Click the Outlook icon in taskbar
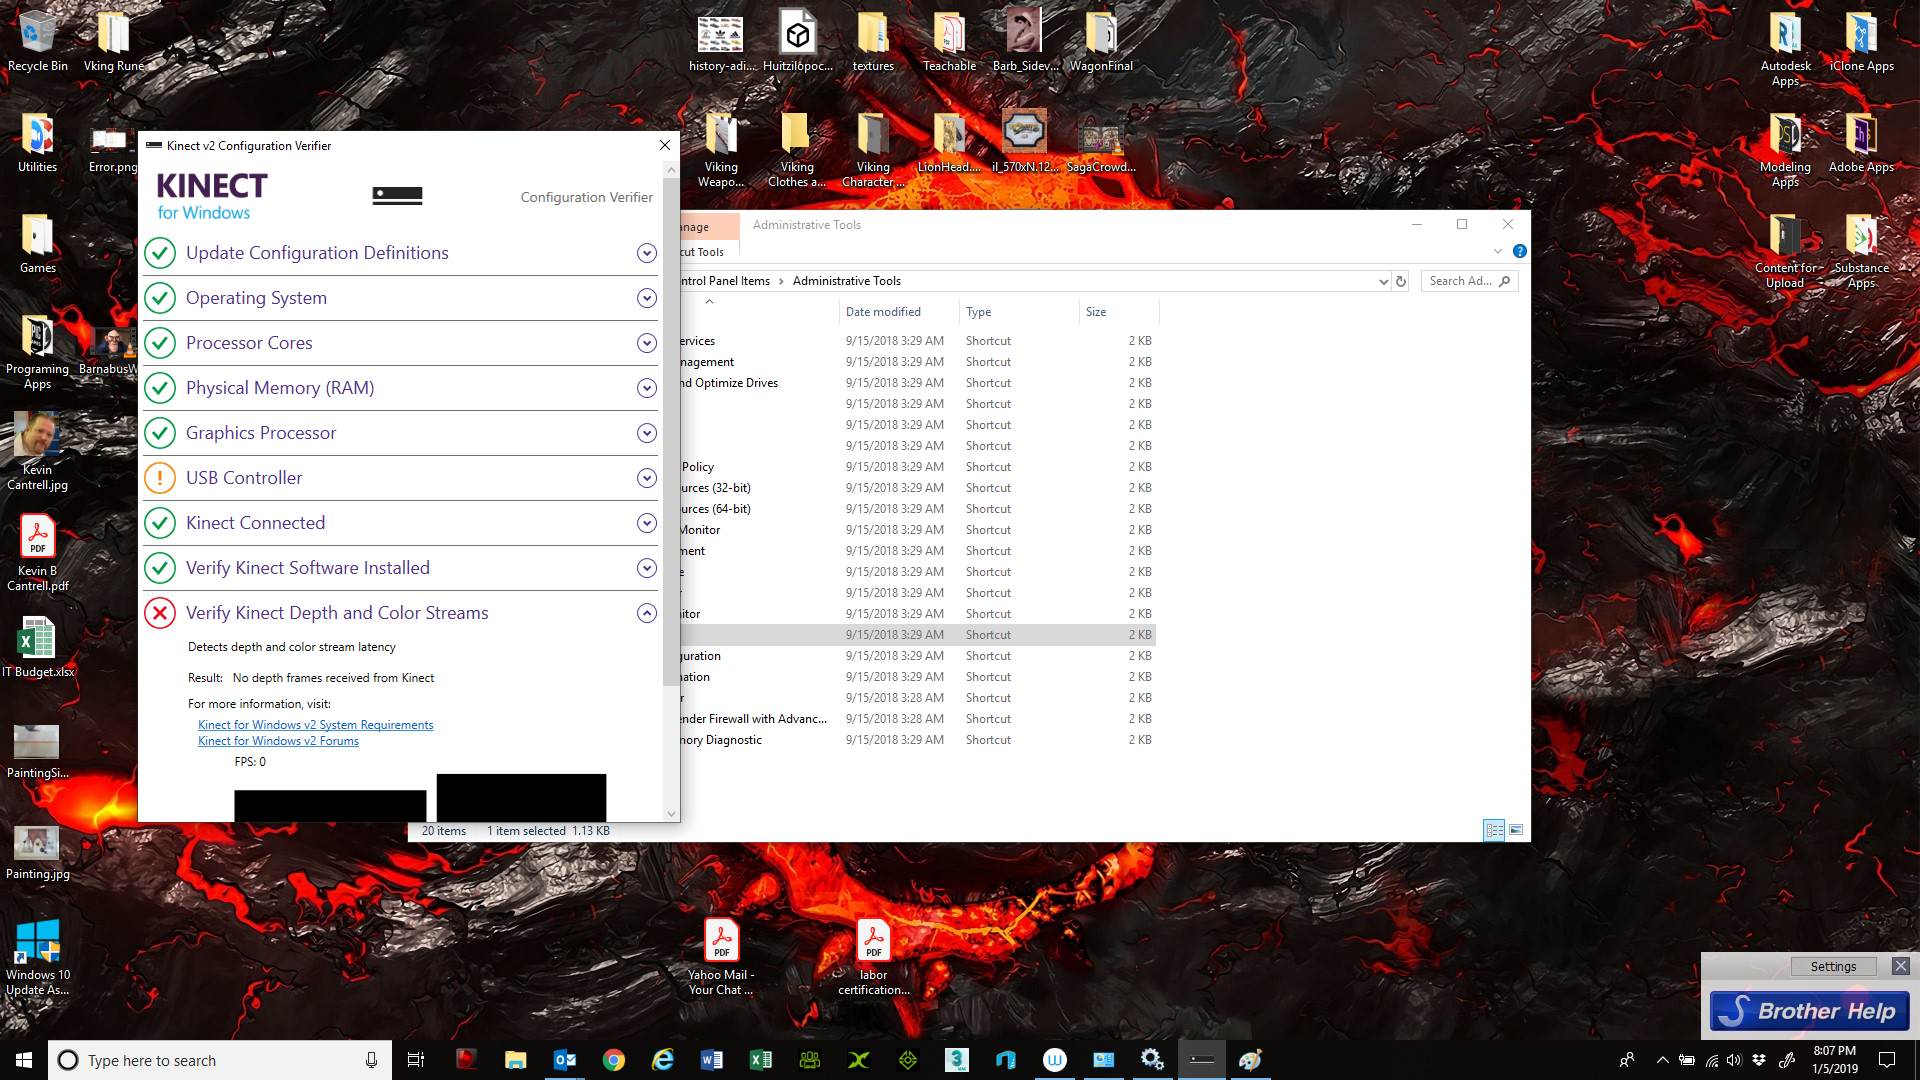1920x1080 pixels. [x=565, y=1060]
